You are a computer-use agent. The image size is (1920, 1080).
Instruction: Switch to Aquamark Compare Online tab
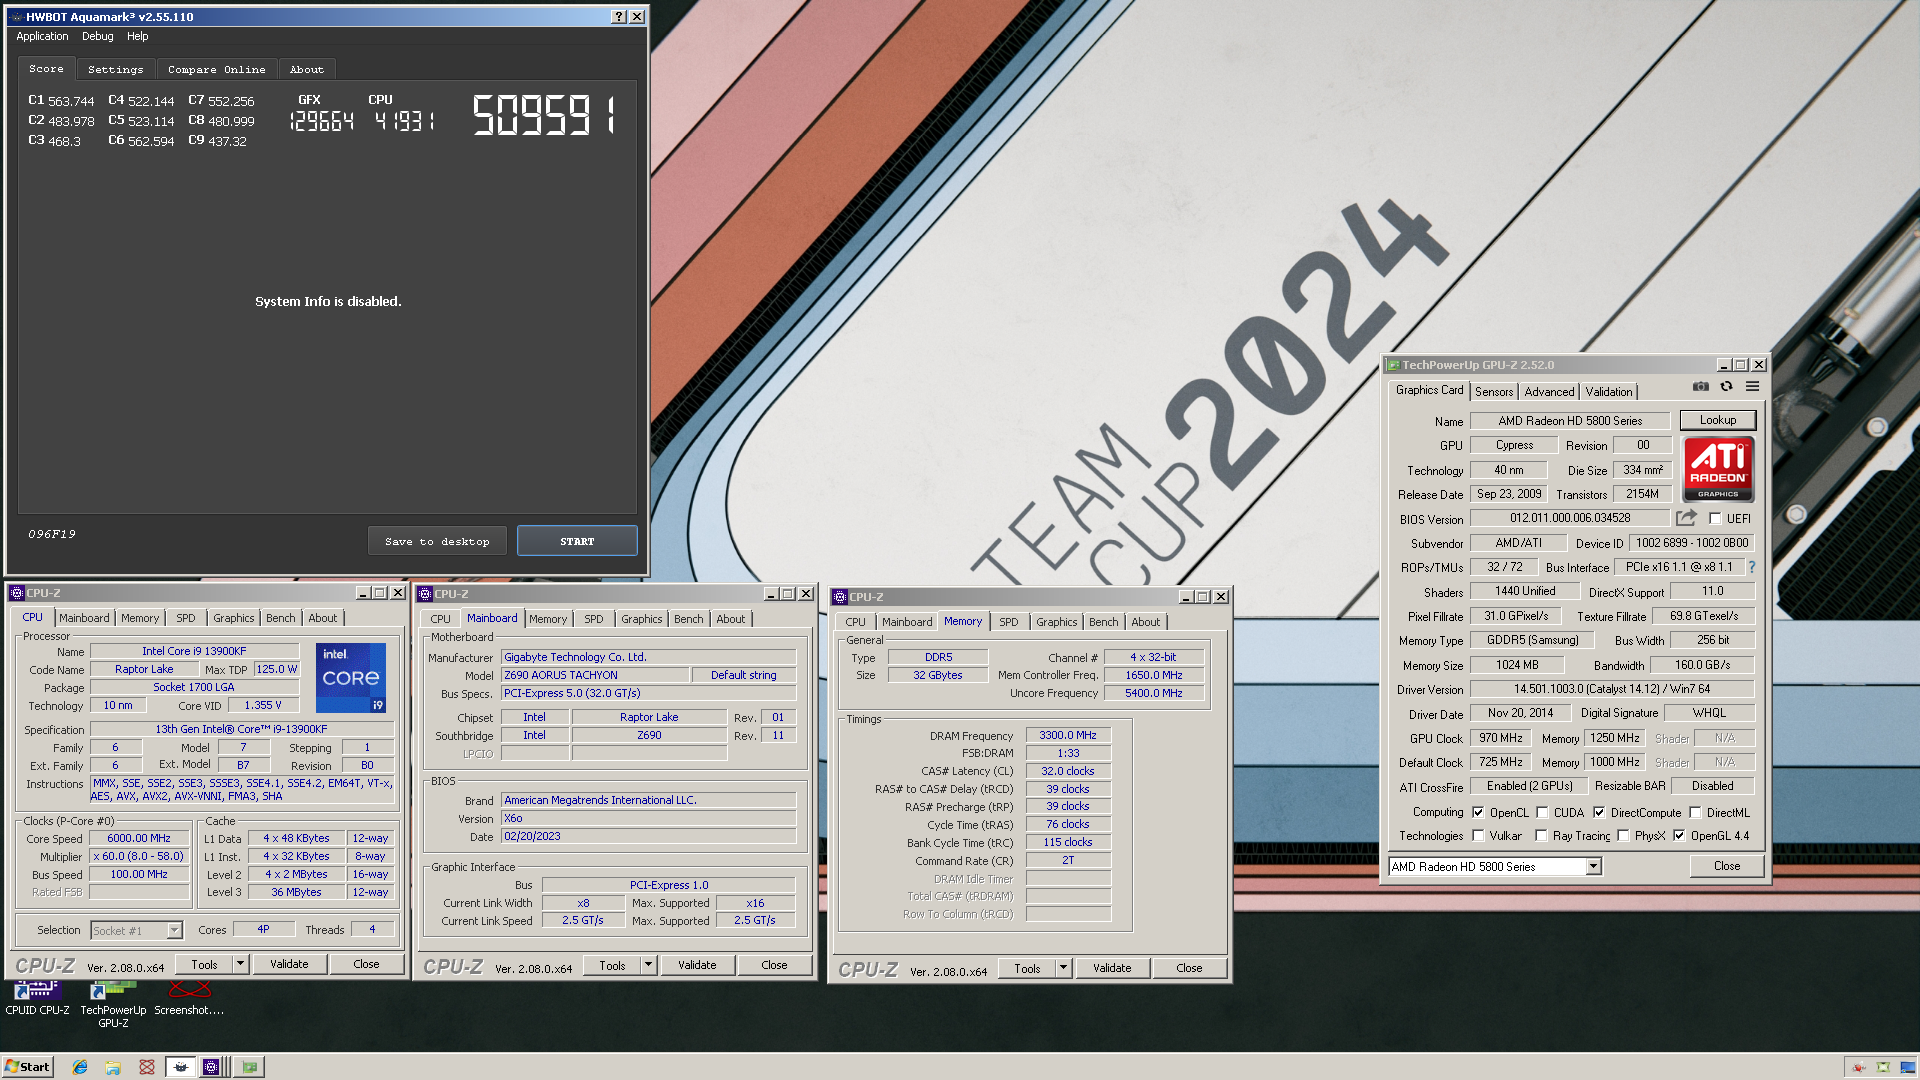tap(216, 70)
